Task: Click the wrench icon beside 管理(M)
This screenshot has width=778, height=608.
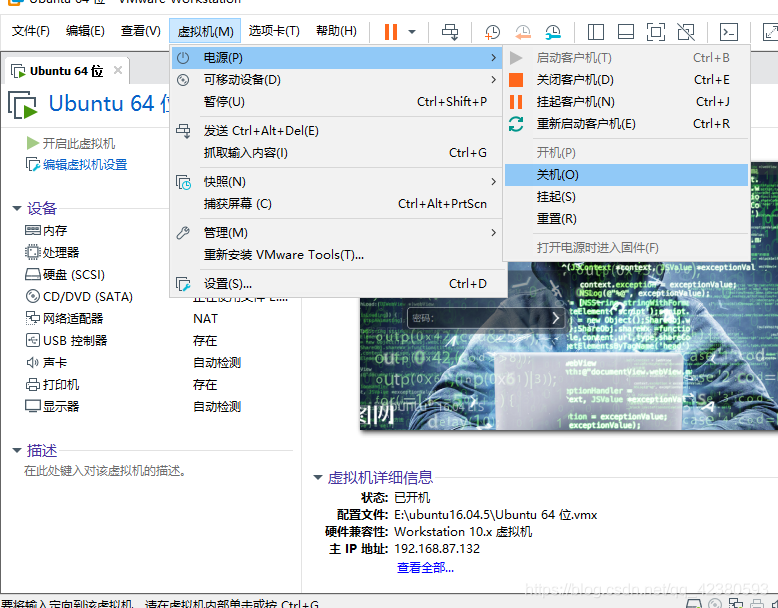Action: click(183, 233)
